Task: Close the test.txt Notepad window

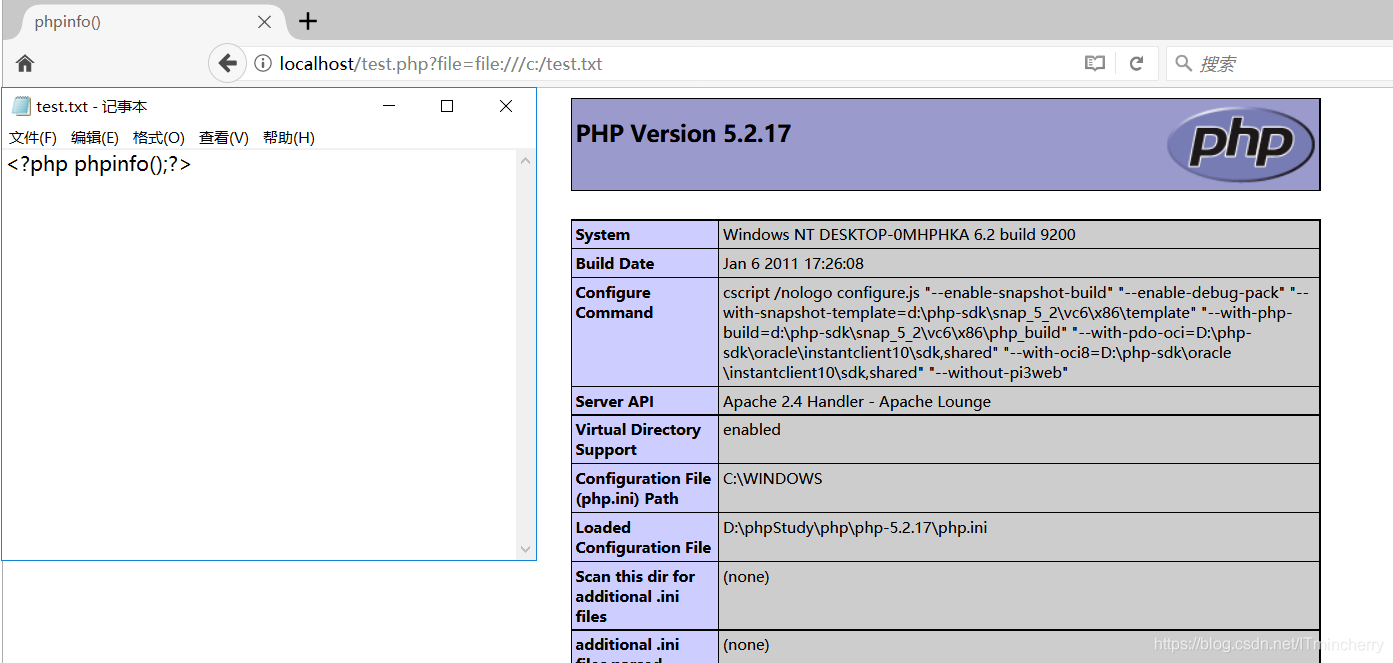Action: [x=506, y=106]
